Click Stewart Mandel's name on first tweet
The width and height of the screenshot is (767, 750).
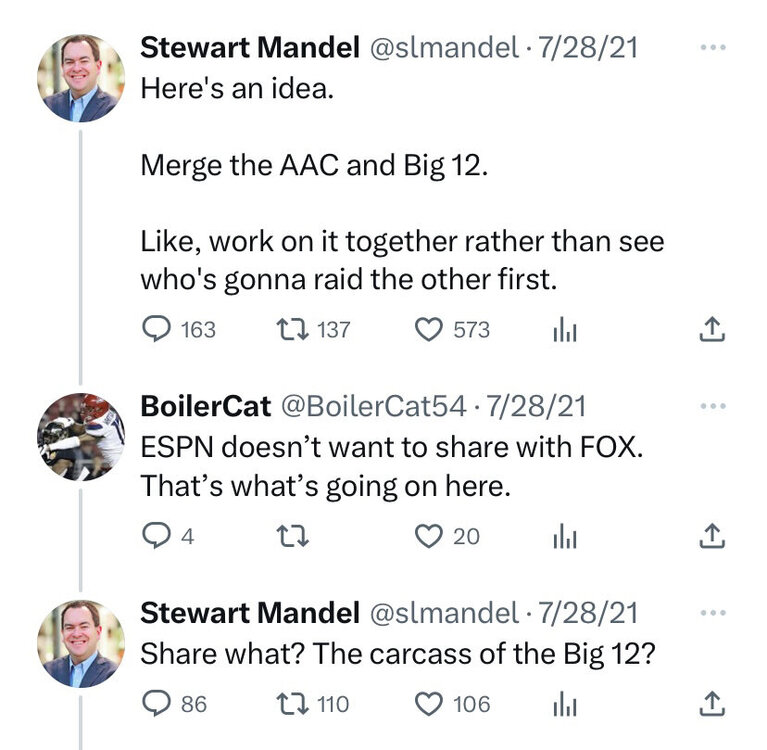pyautogui.click(x=249, y=48)
